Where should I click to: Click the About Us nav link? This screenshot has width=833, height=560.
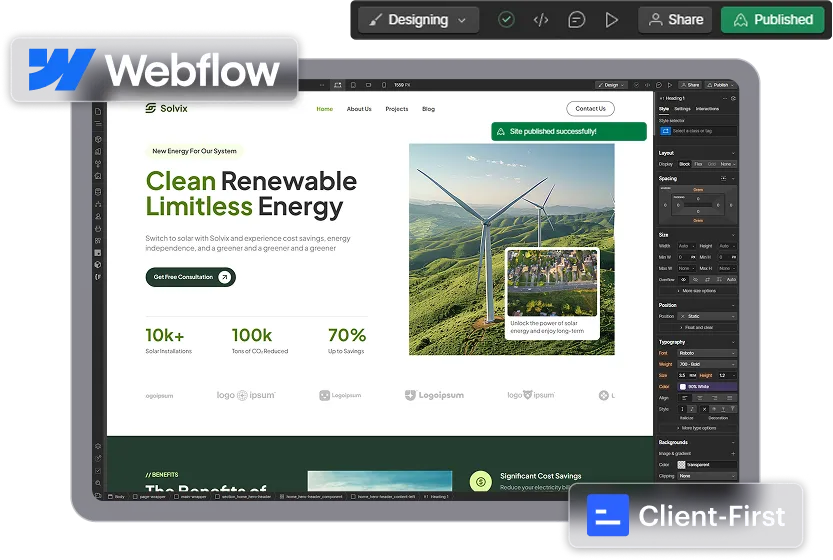coord(359,109)
